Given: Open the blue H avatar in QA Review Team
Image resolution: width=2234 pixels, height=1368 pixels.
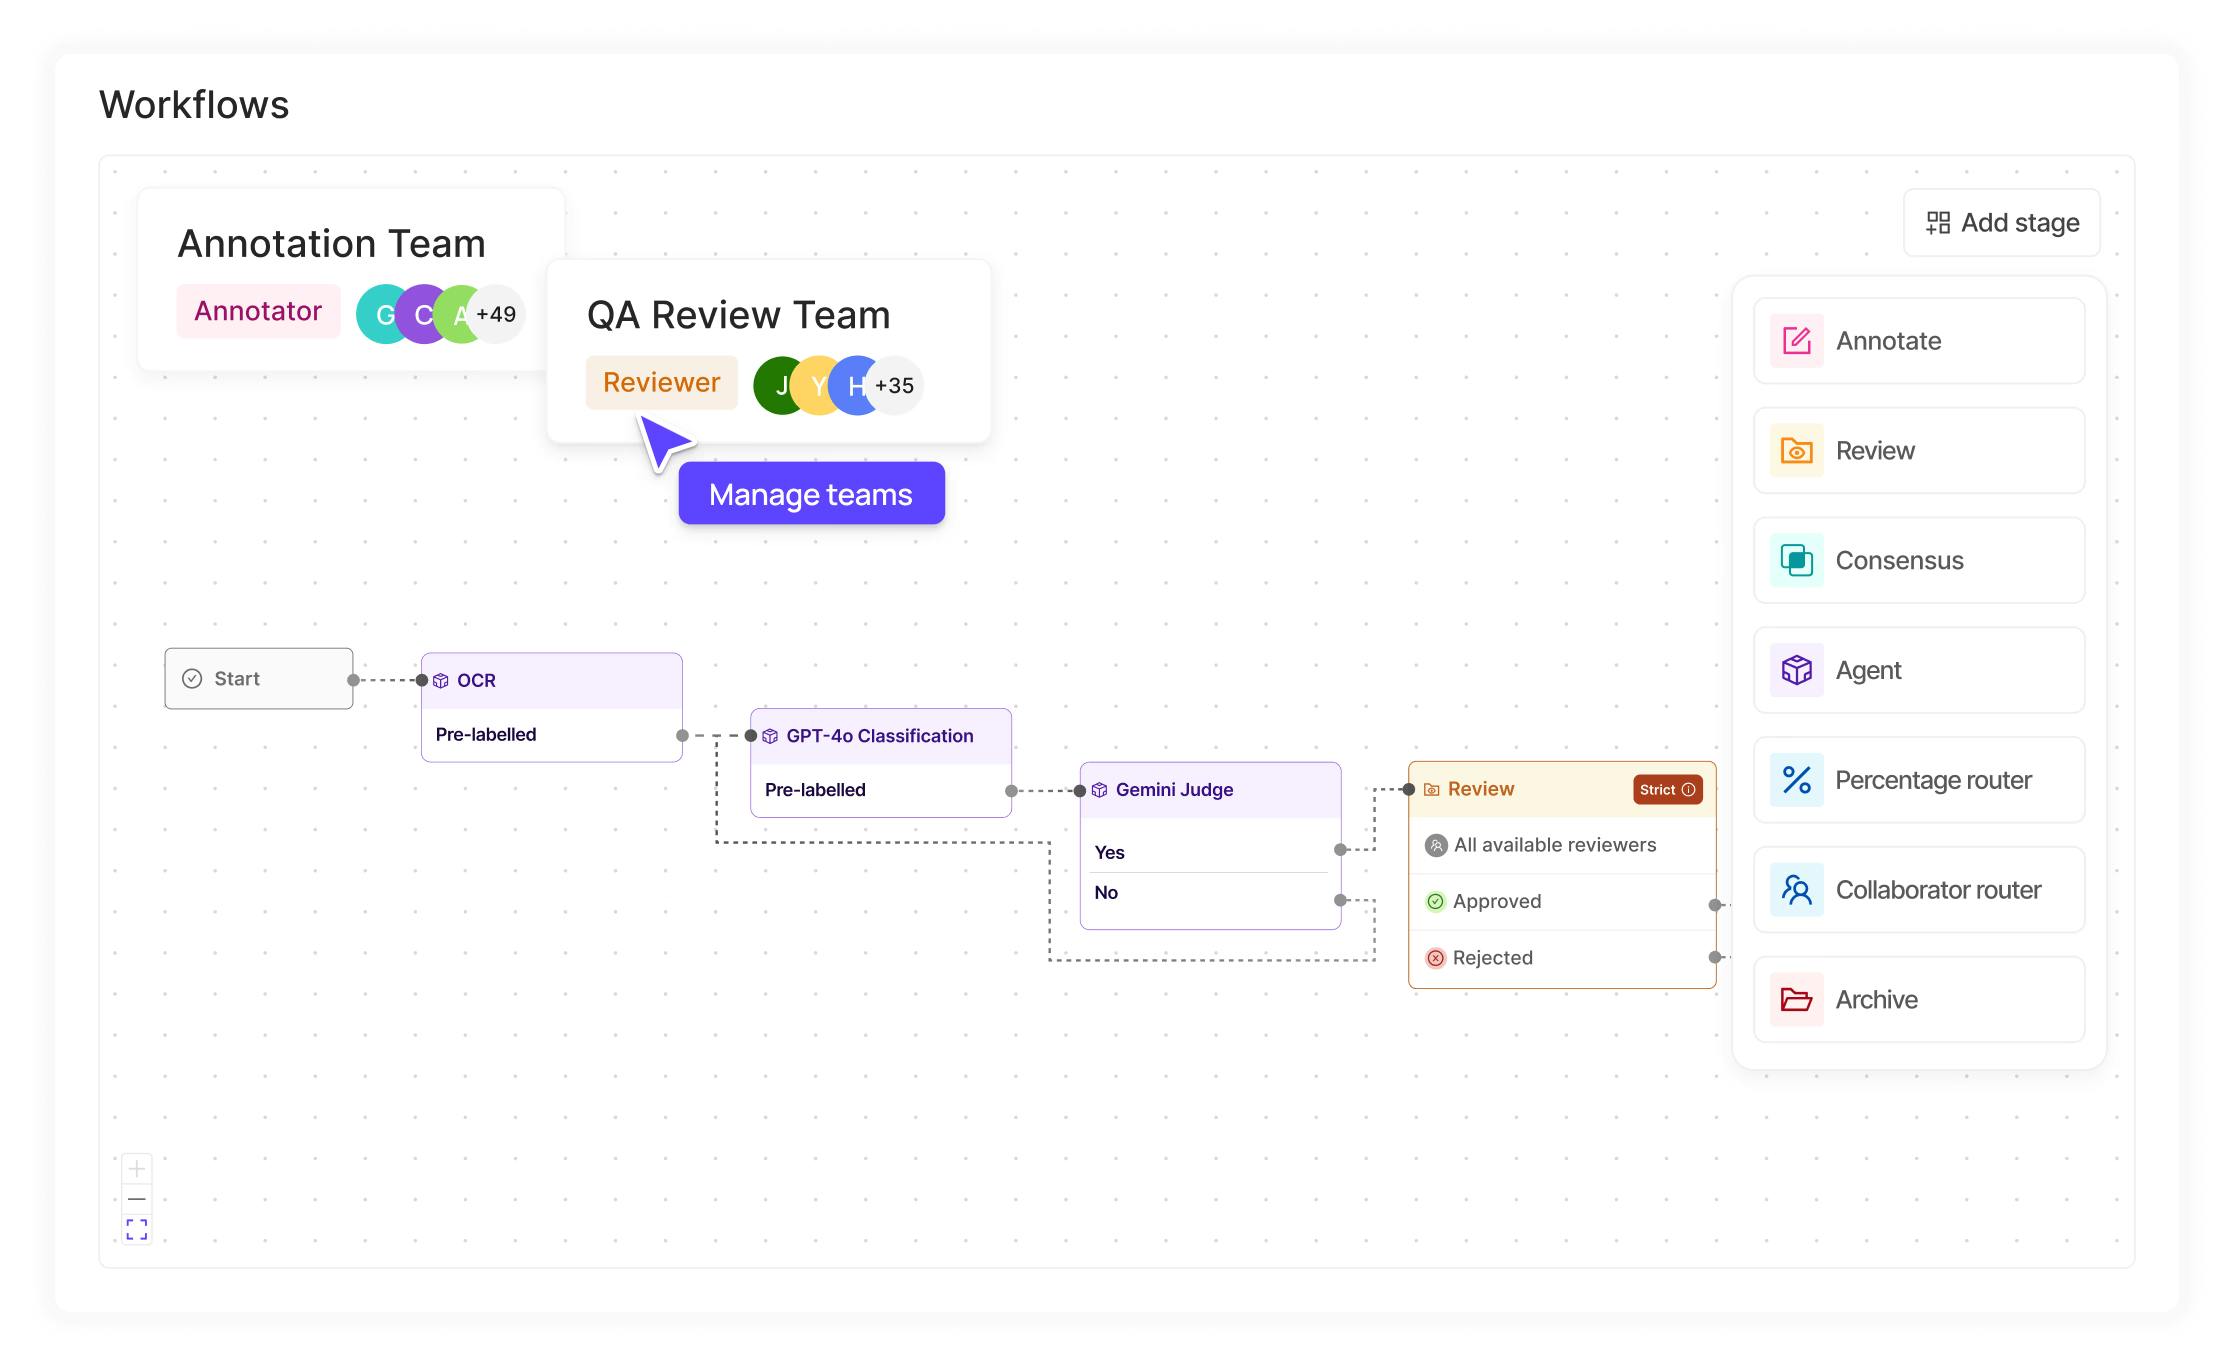Looking at the screenshot, I should 853,386.
